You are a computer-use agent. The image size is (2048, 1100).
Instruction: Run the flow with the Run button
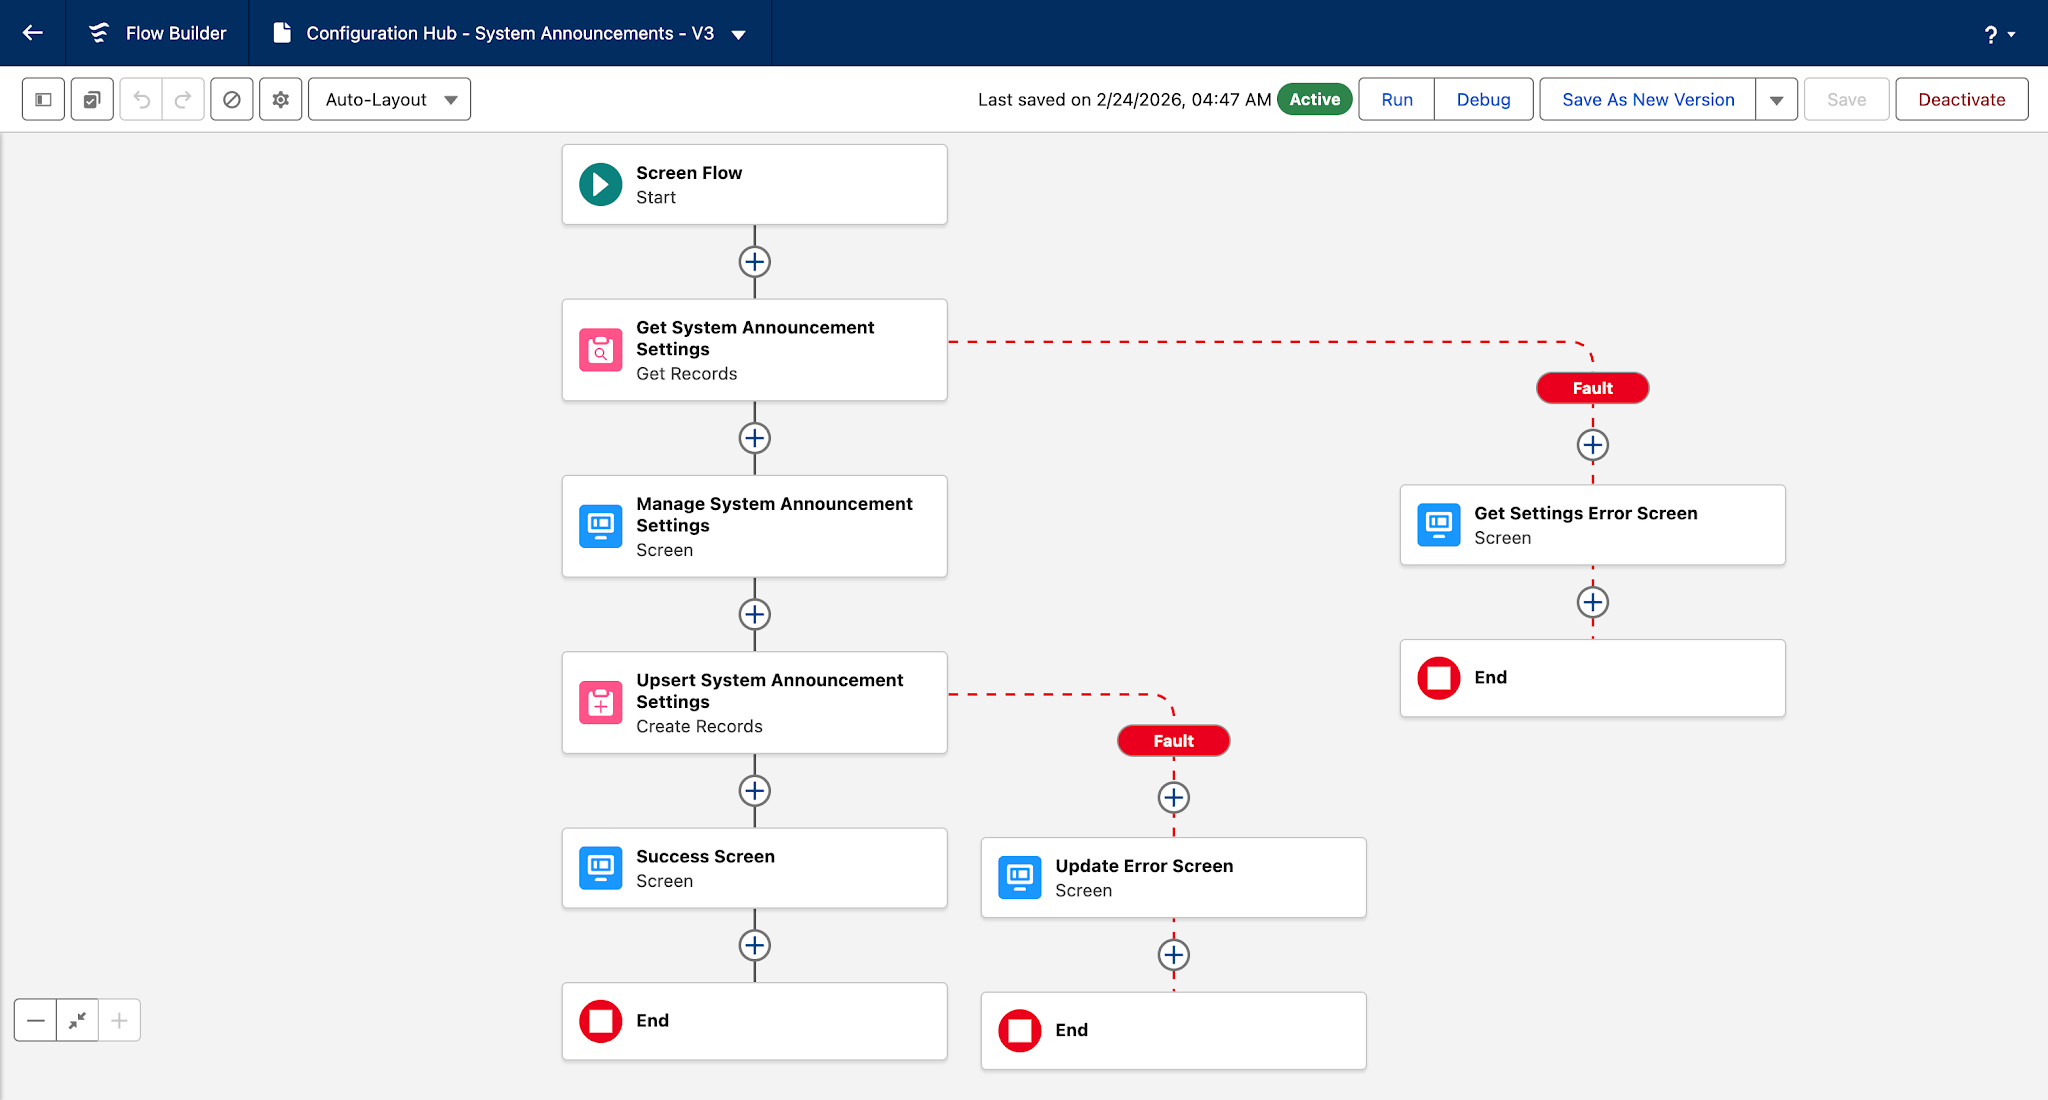pos(1395,99)
